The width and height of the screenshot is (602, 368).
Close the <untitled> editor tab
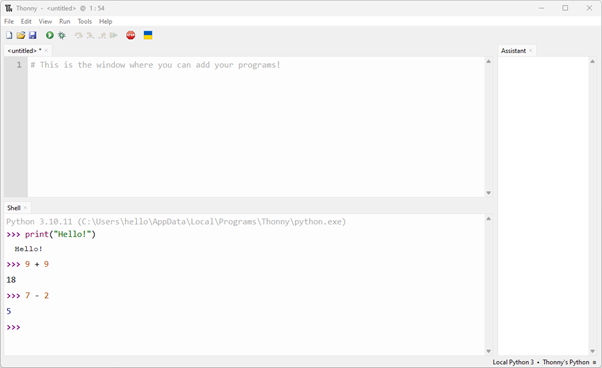point(46,50)
